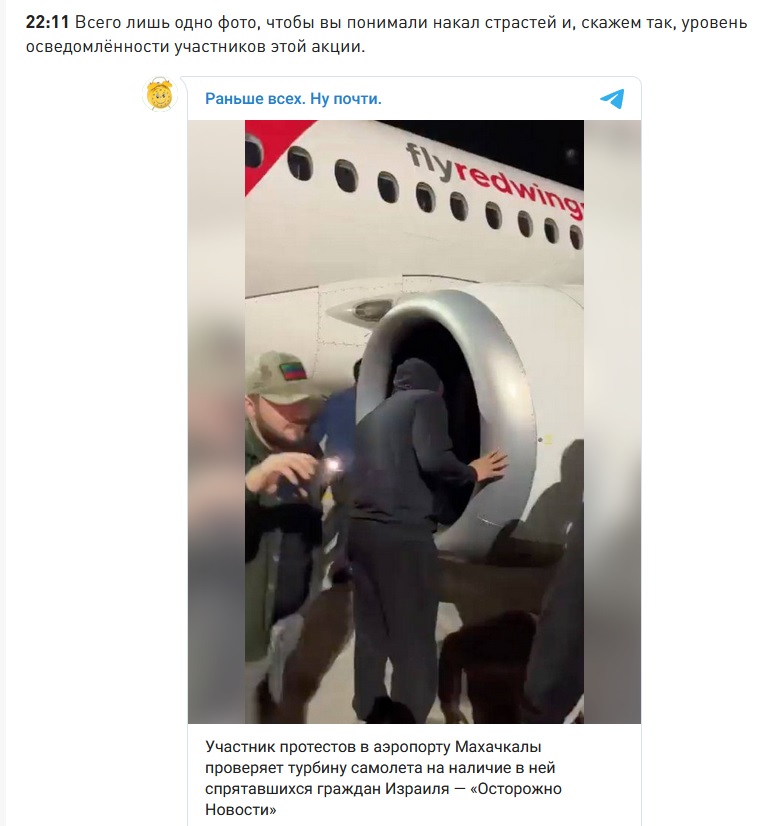
Task: Open channel link "Раньше всех. Ну почти."
Action: click(293, 99)
